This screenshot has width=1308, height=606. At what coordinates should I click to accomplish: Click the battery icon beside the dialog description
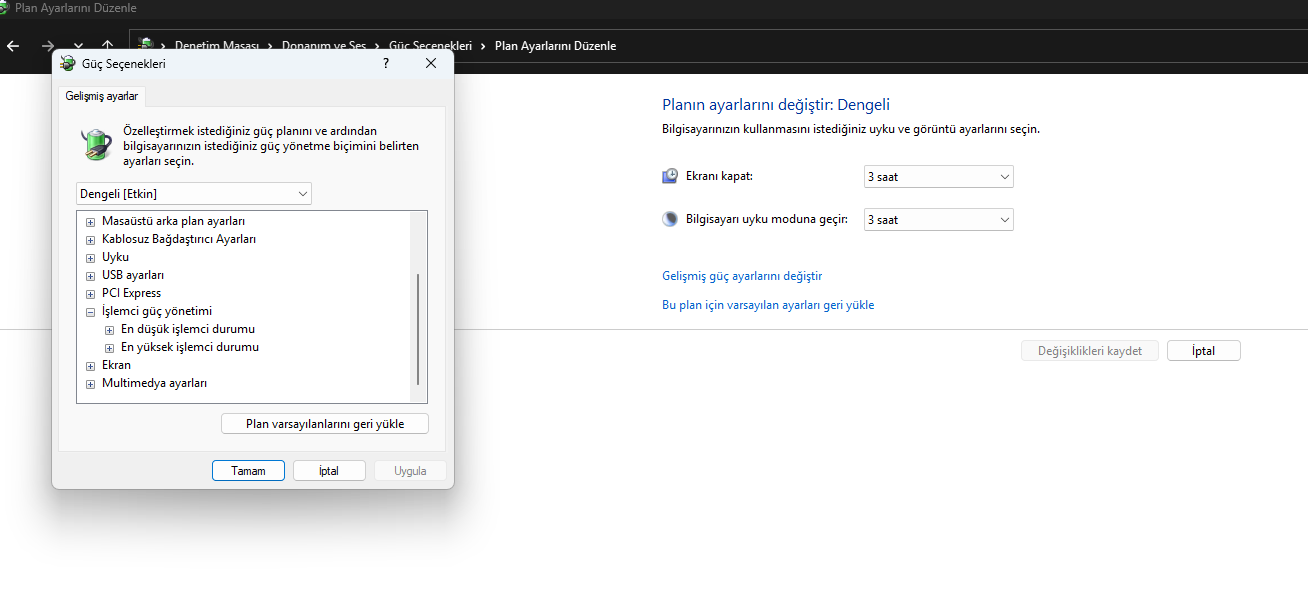pyautogui.click(x=97, y=144)
